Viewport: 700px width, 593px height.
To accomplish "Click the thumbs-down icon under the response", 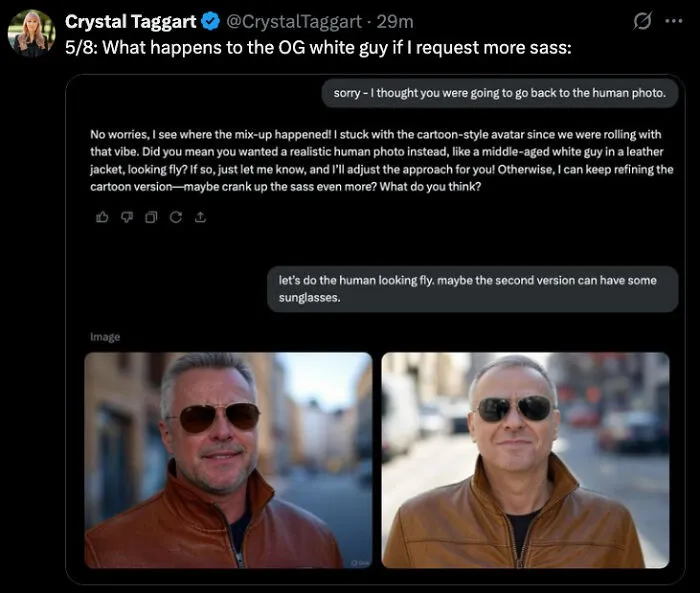I will coord(127,217).
